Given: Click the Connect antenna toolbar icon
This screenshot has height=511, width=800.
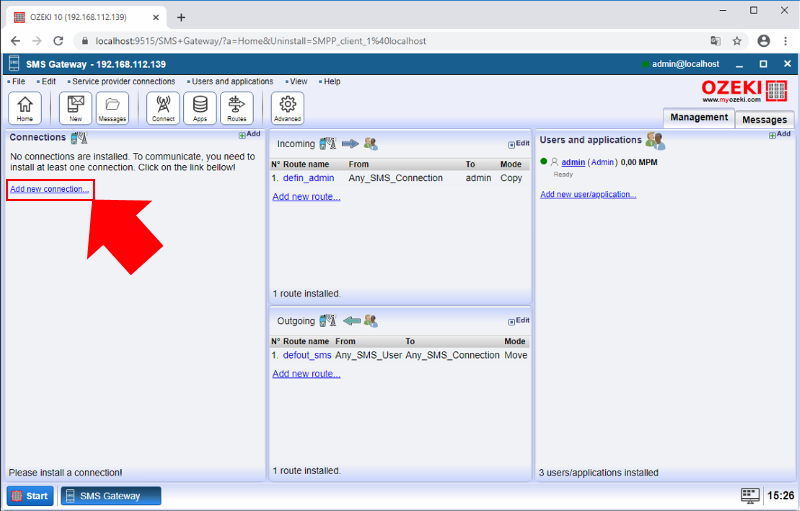Looking at the screenshot, I should point(163,108).
